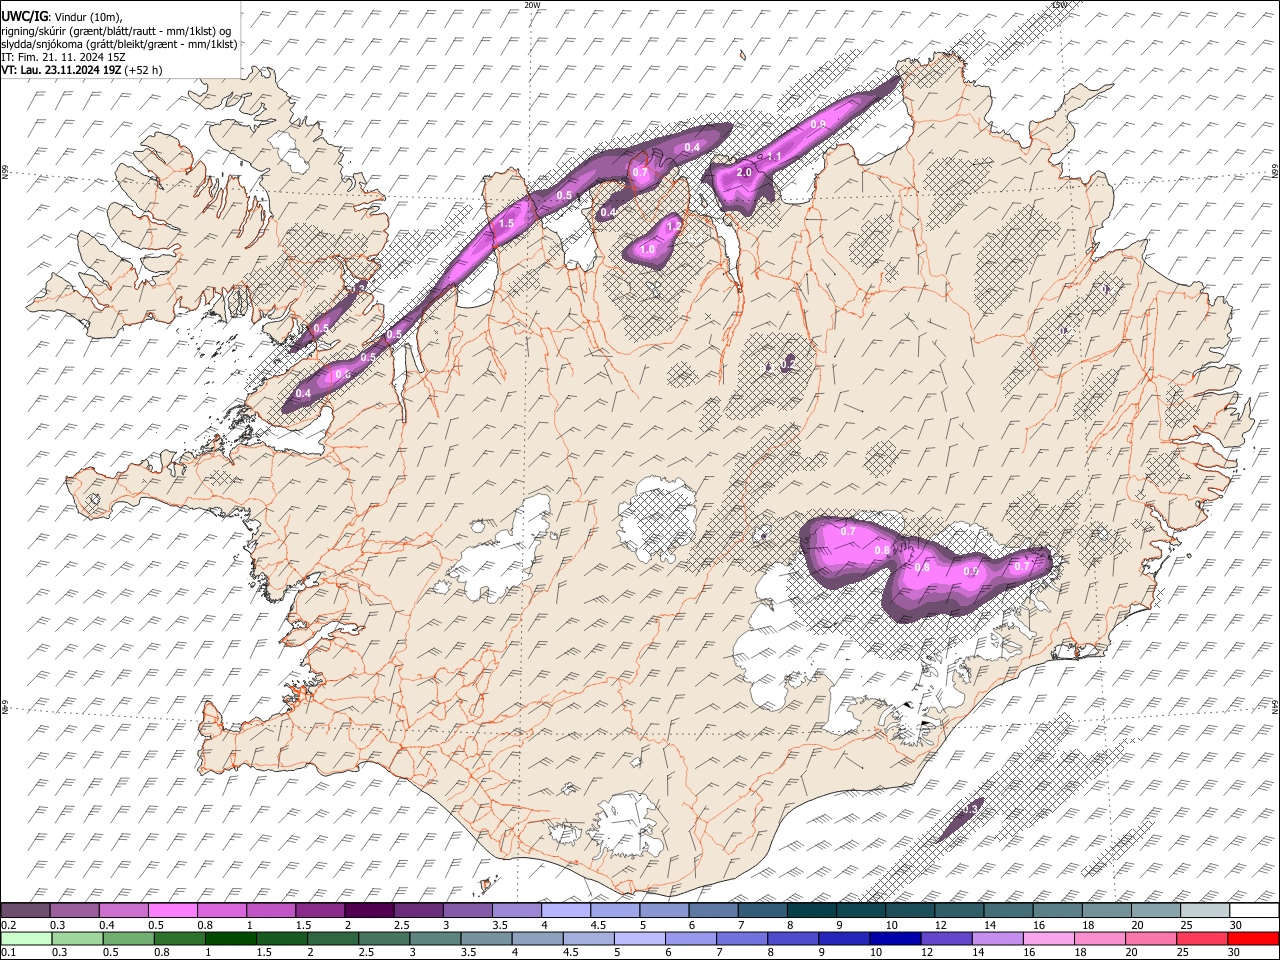This screenshot has height=960, width=1280.
Task: Pick the lilac 14 rain legend swatch
Action: pos(996,938)
